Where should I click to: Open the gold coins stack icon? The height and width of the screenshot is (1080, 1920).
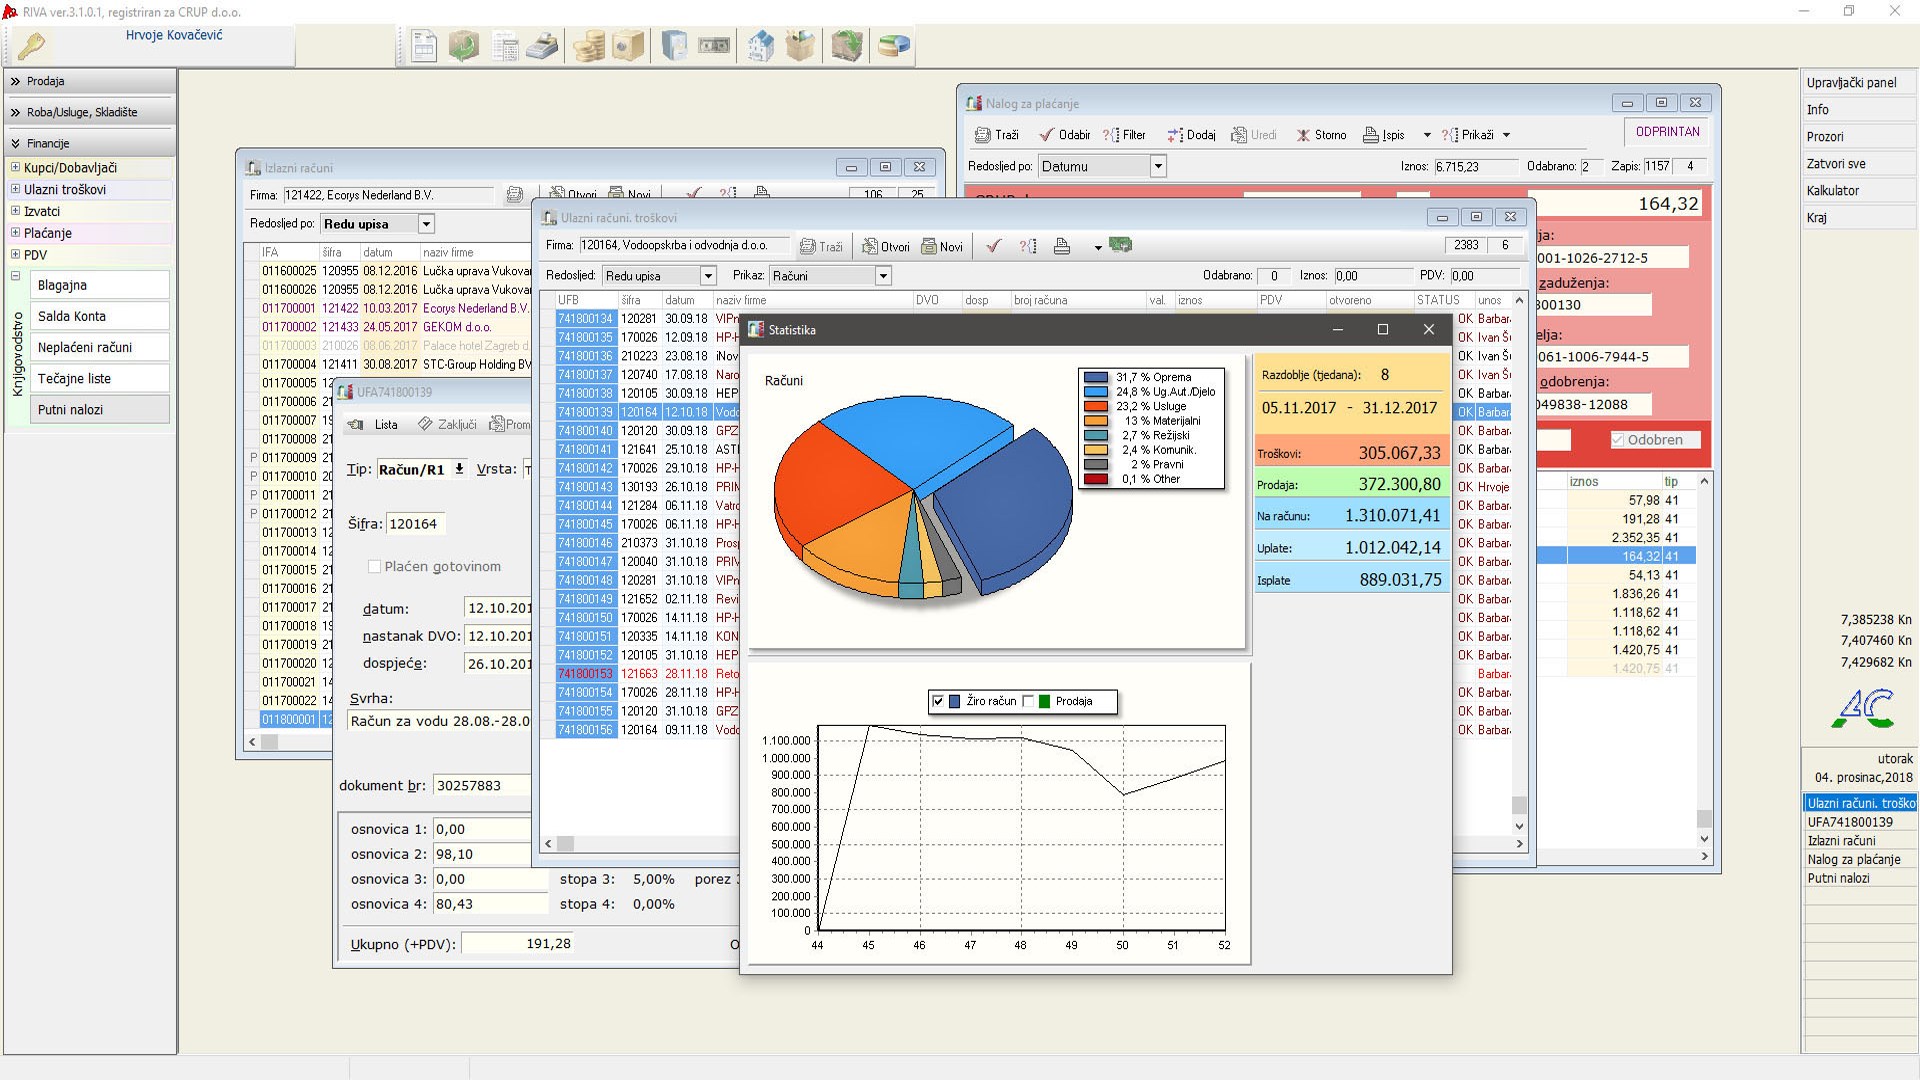coord(589,46)
